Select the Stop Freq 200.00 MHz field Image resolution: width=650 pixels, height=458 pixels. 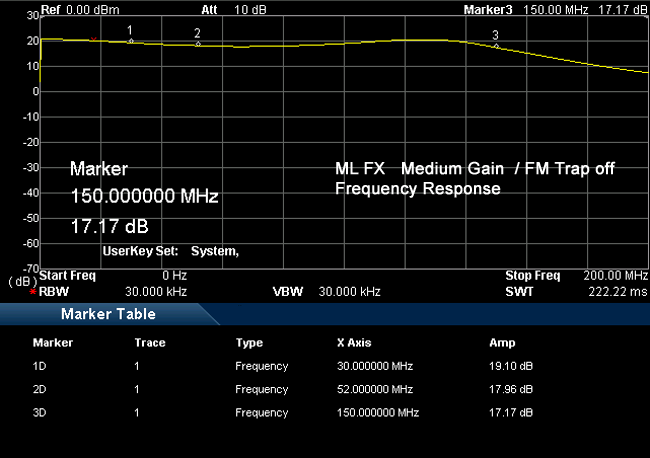pyautogui.click(x=576, y=275)
